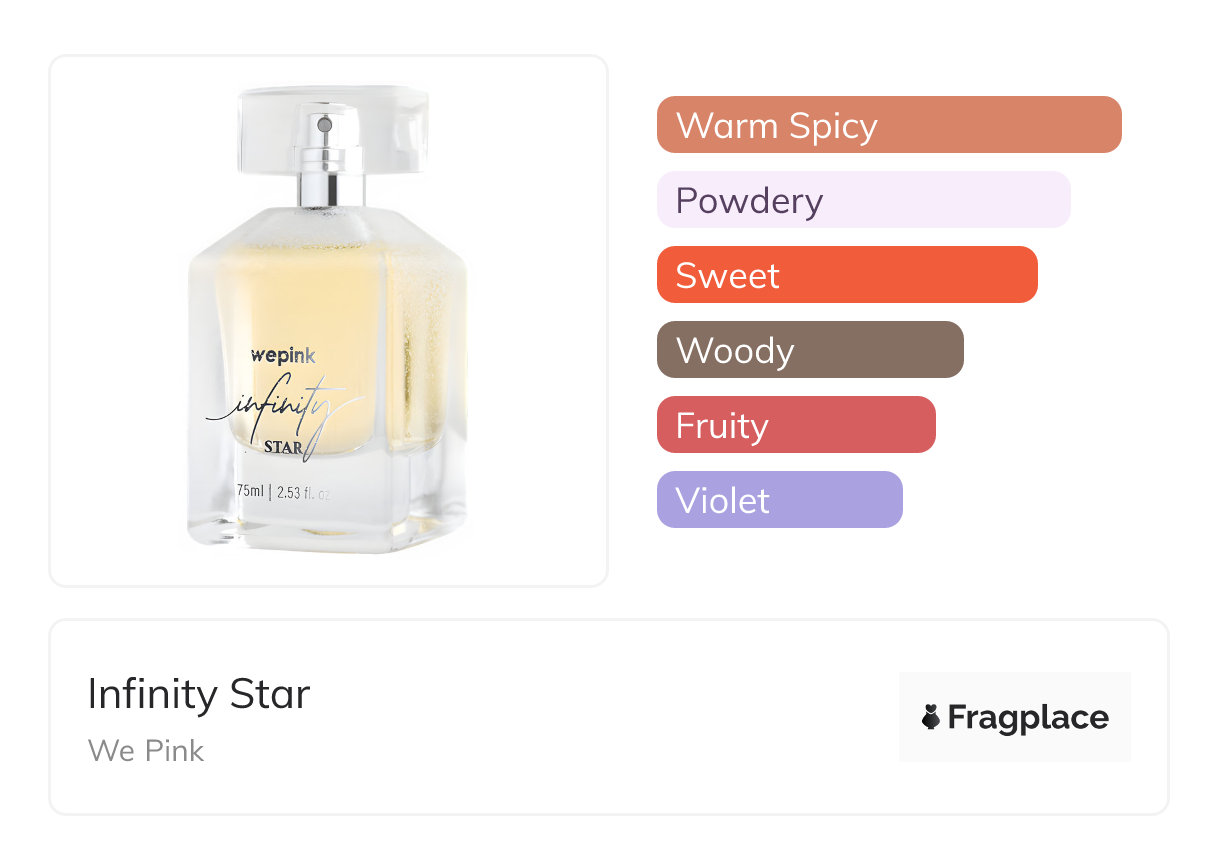This screenshot has height=864, width=1218.
Task: Select the Powdery accord bar
Action: (x=864, y=200)
